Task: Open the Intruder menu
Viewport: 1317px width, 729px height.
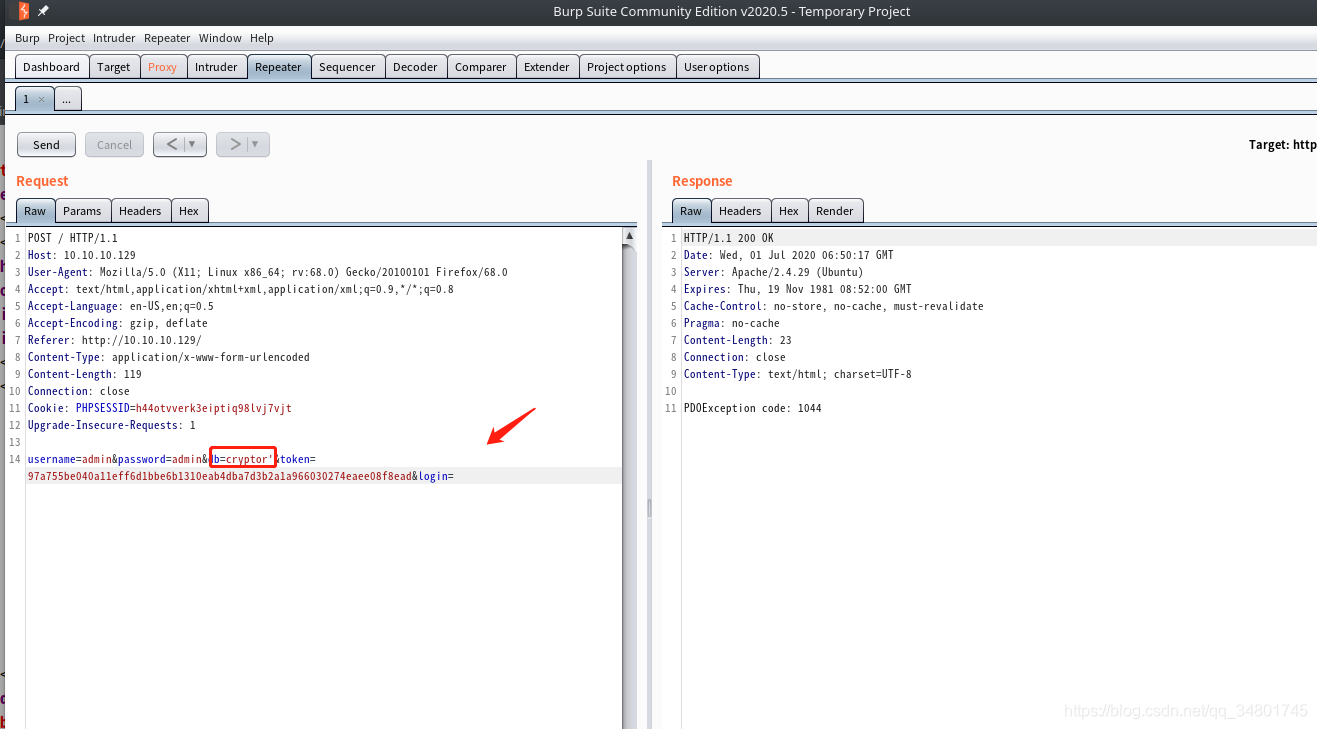Action: click(114, 38)
